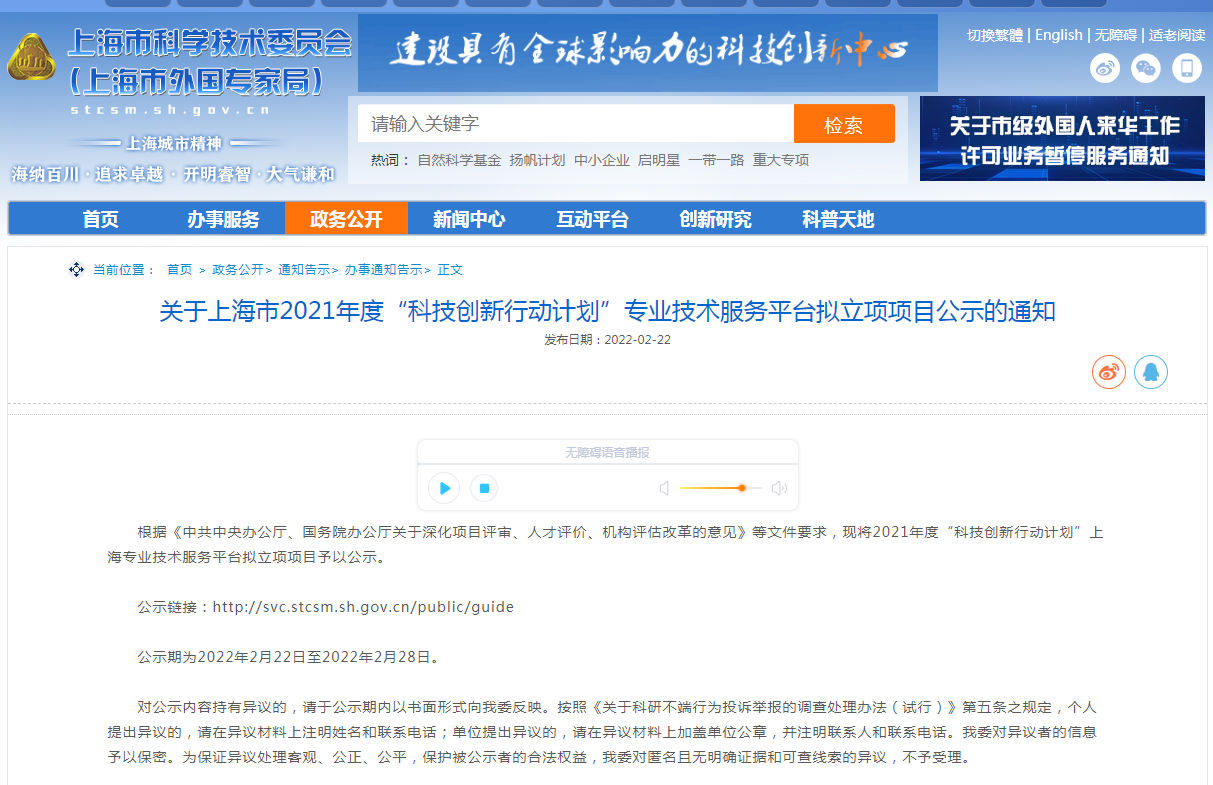Click the keyword search input field
Image resolution: width=1213 pixels, height=785 pixels.
(575, 124)
